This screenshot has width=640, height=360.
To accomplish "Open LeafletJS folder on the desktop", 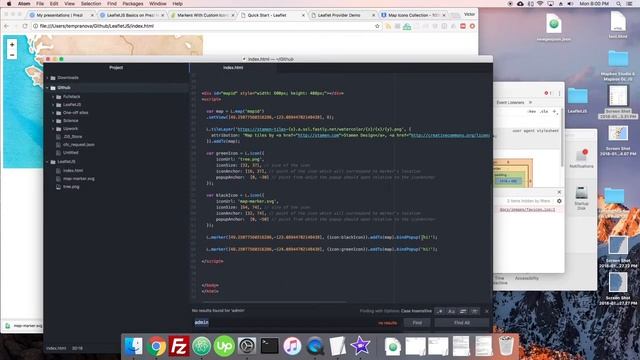I will (x=578, y=97).
